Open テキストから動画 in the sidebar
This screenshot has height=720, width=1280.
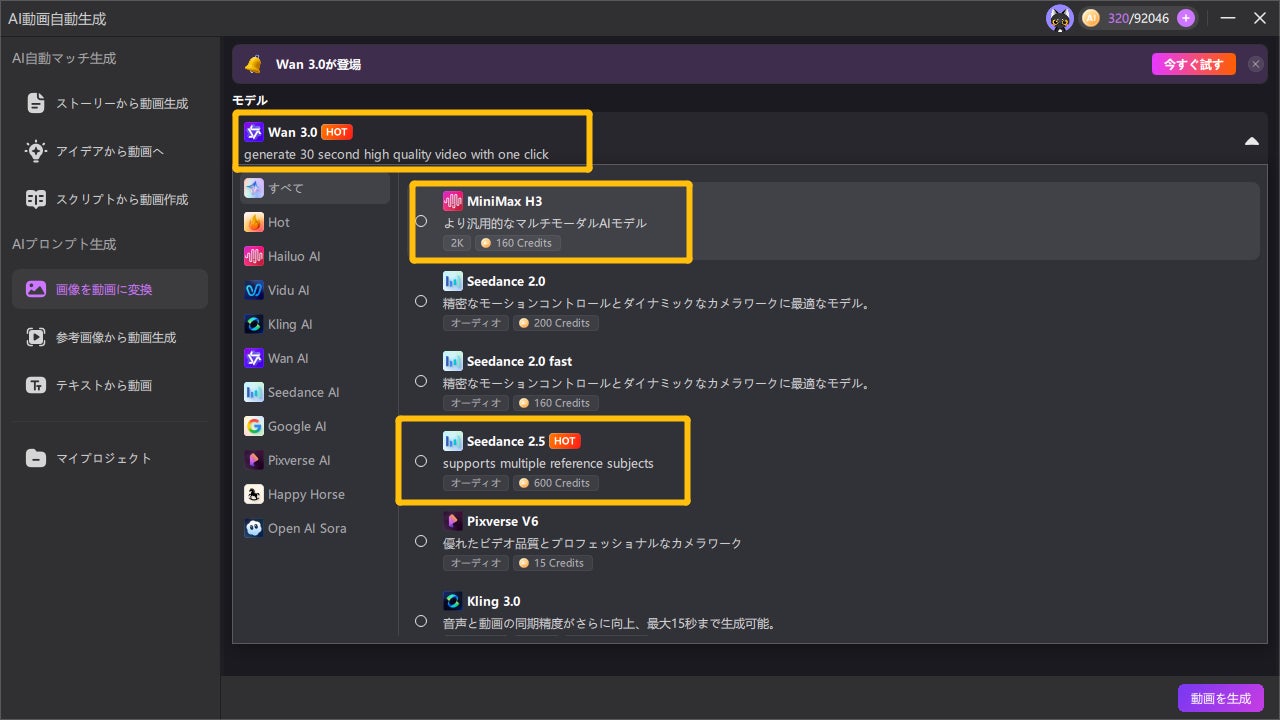point(110,385)
